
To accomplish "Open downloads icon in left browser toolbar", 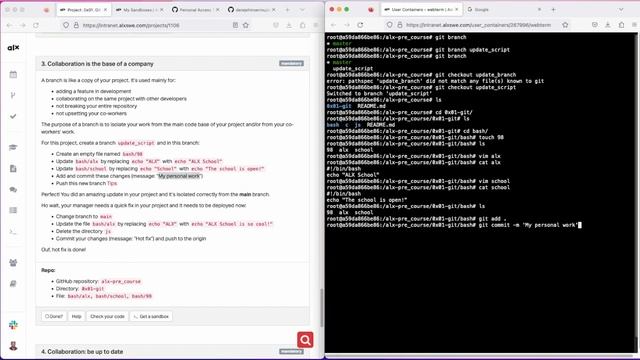I will tap(289, 25).
